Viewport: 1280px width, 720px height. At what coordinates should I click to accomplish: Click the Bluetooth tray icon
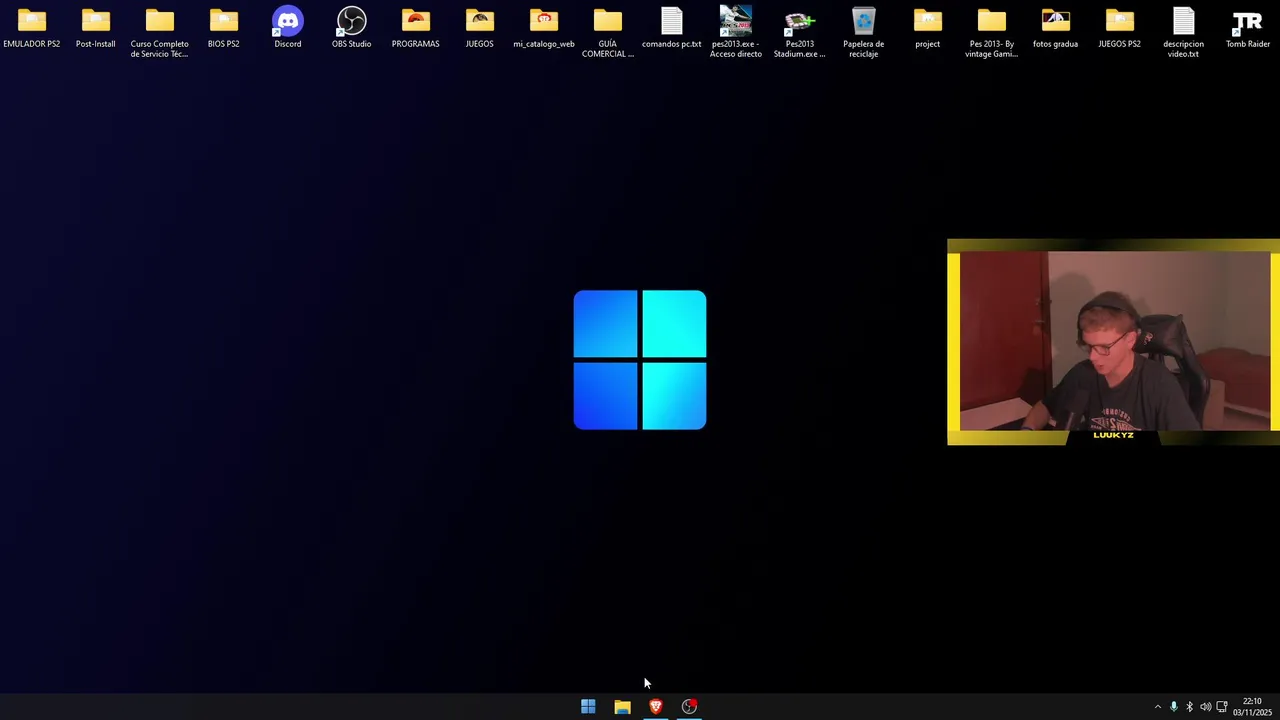1189,707
